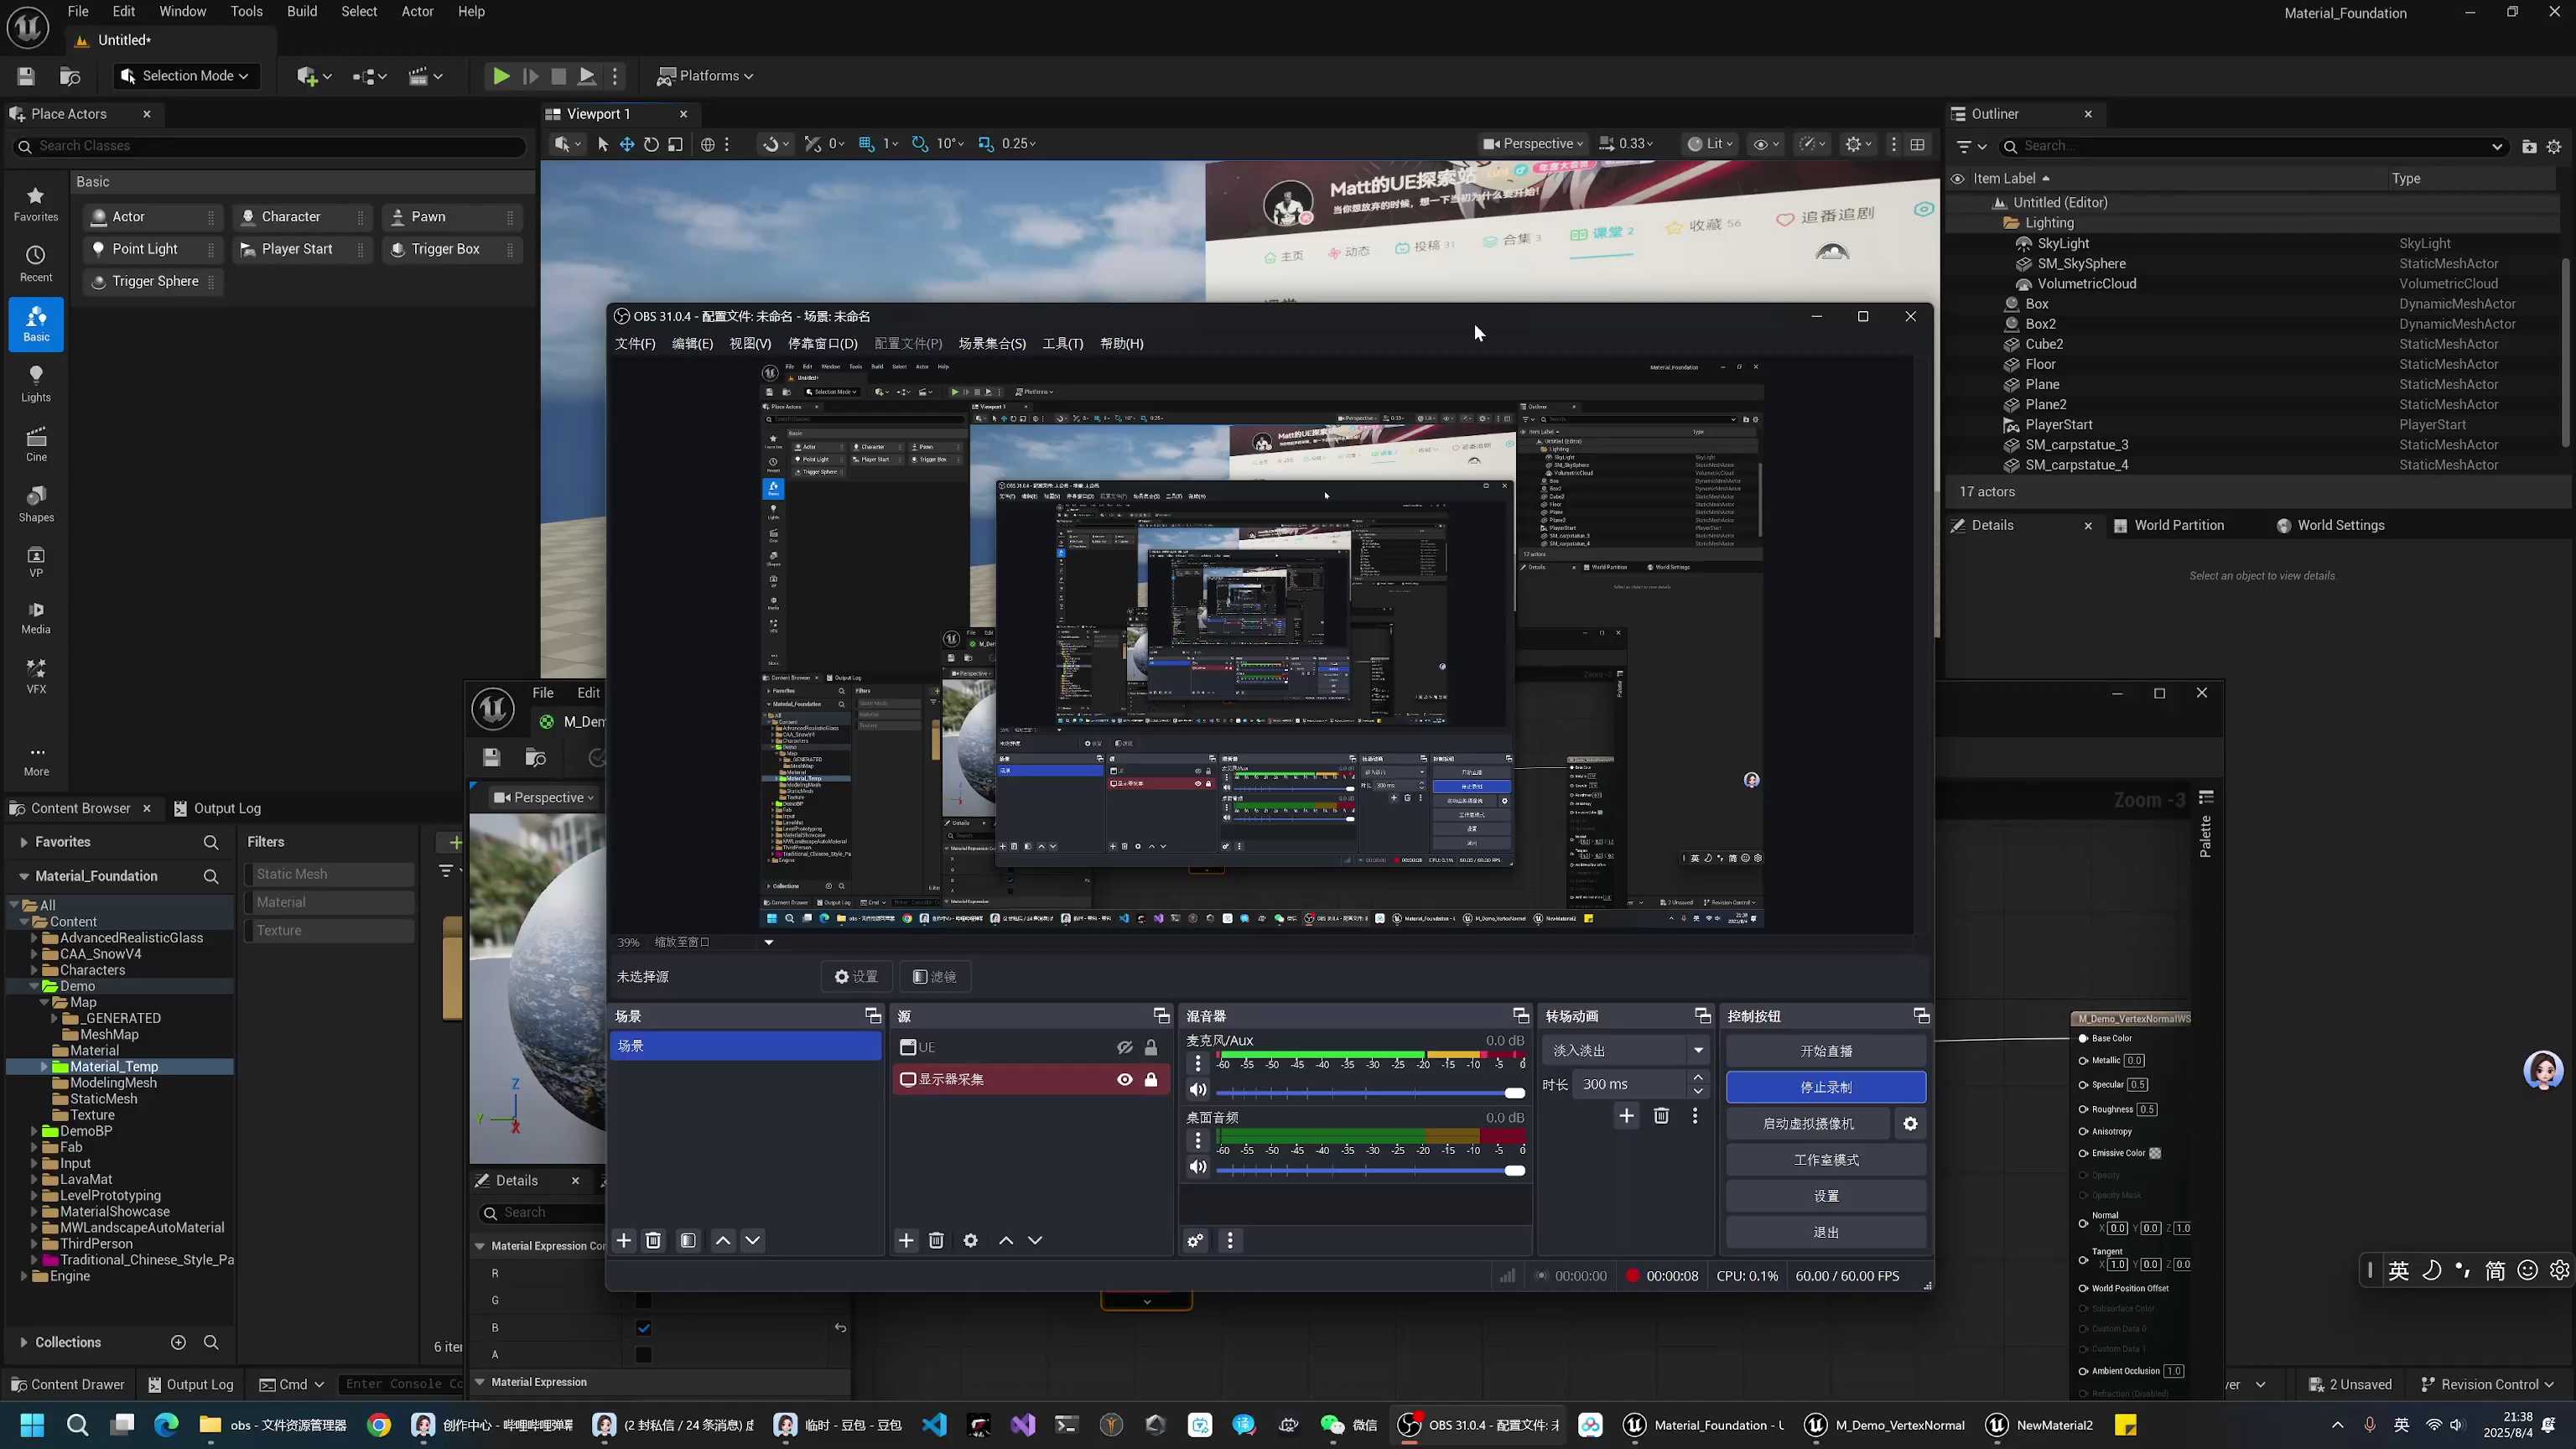Screen dimensions: 2576x1449
Task: Open the Media category in Place Actors
Action: tap(36, 616)
